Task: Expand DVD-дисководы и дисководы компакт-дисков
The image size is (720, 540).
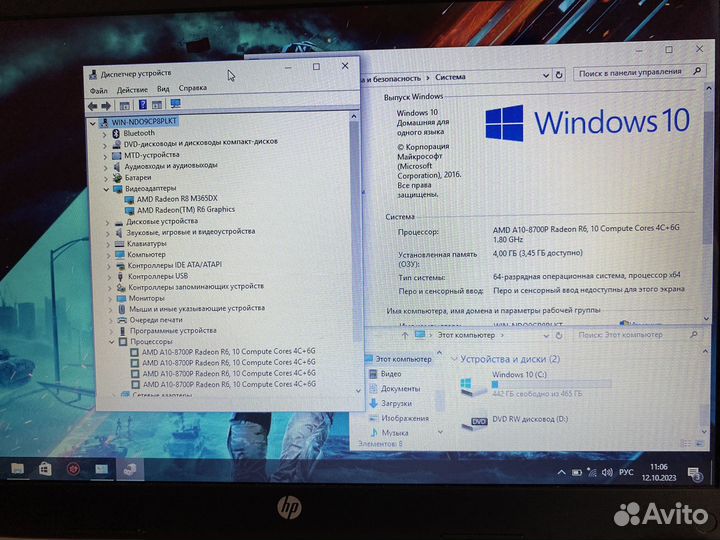Action: [105, 146]
